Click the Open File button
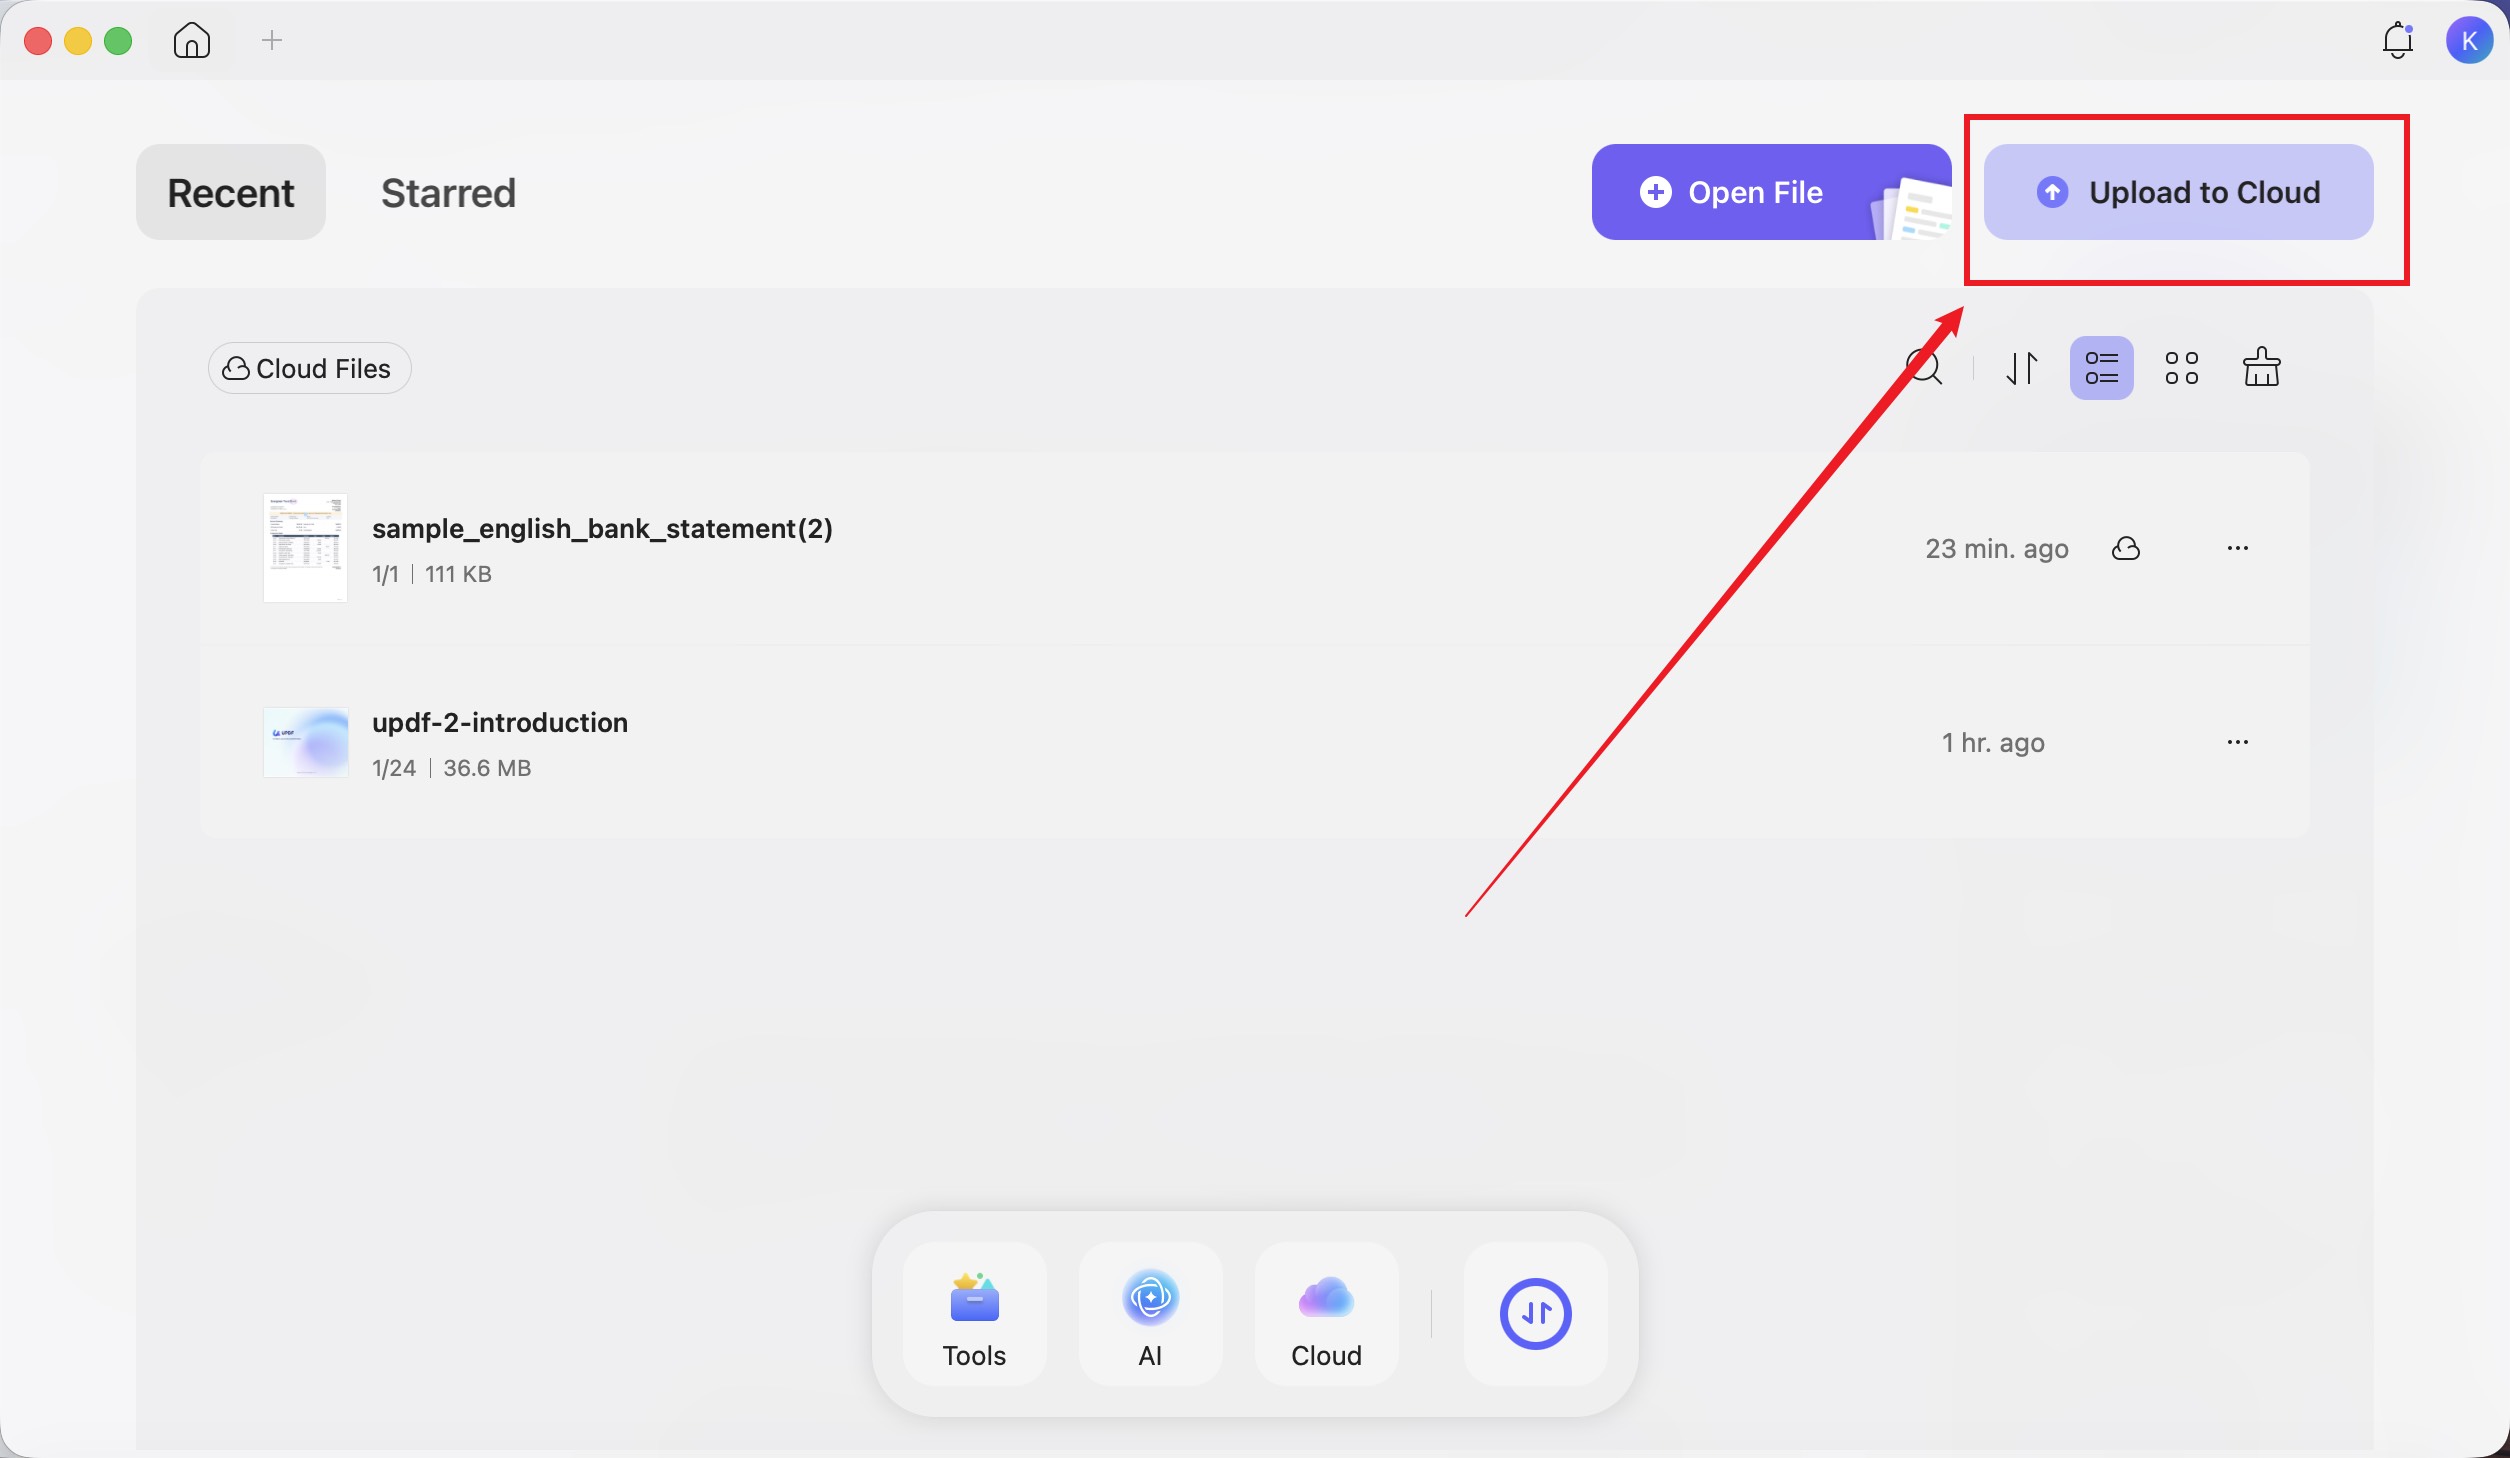This screenshot has height=1458, width=2510. pos(1771,192)
